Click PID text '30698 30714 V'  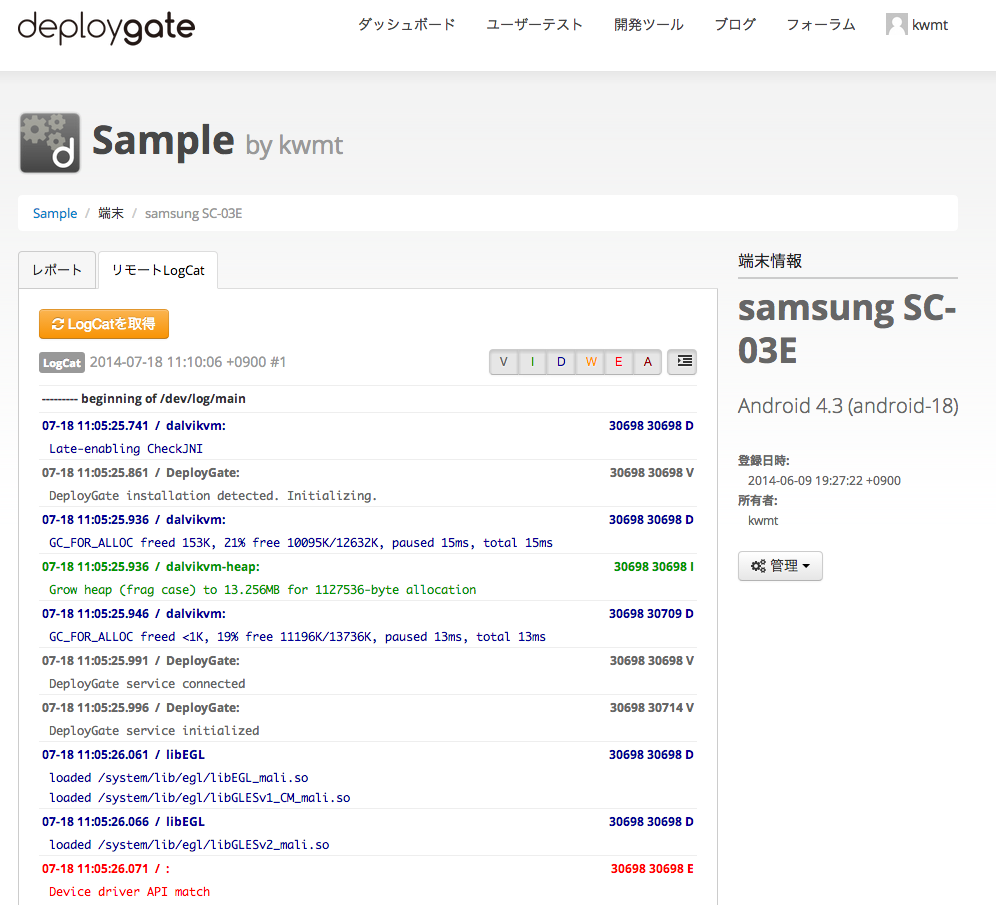(652, 707)
